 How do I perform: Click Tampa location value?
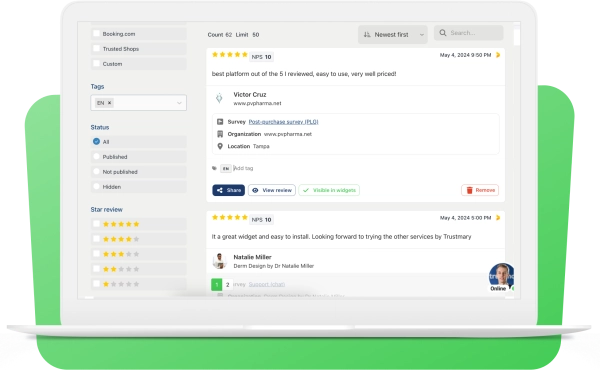(x=261, y=146)
